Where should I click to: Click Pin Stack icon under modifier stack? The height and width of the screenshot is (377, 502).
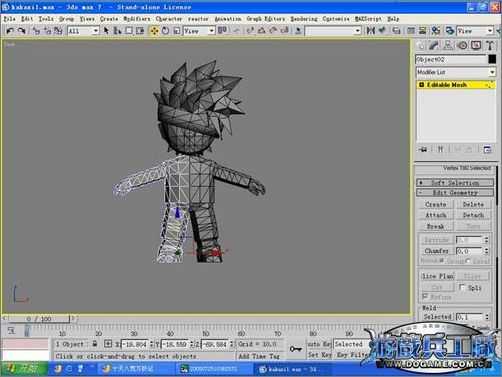tap(423, 149)
